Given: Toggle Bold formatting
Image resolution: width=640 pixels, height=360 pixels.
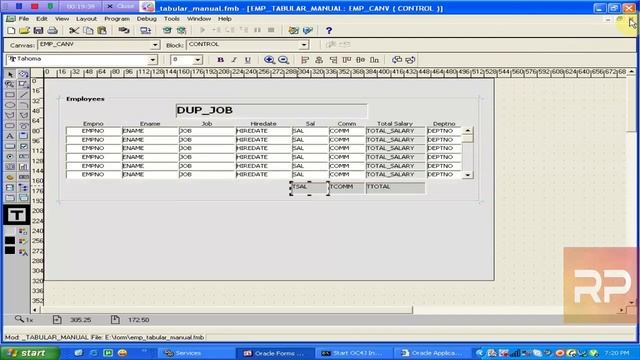Looking at the screenshot, I should [x=220, y=60].
